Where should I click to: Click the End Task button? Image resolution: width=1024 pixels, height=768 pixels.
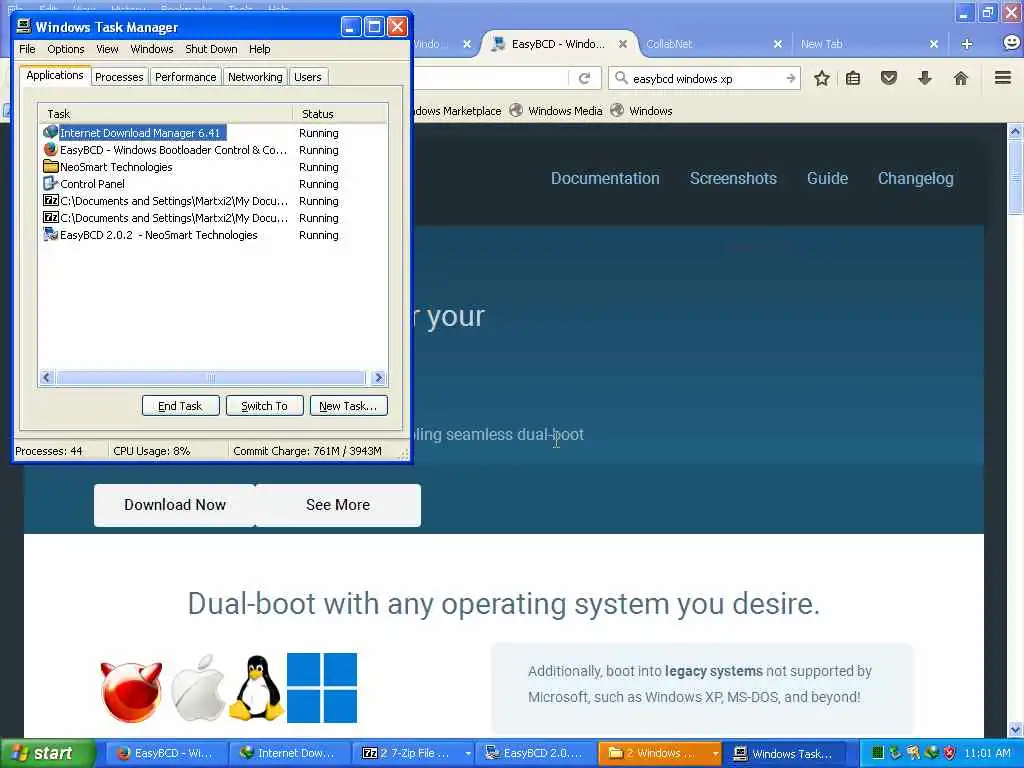pos(180,406)
